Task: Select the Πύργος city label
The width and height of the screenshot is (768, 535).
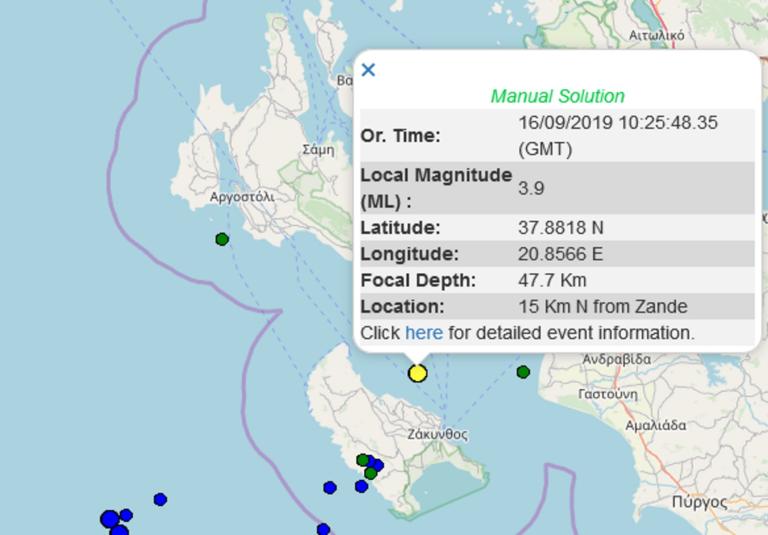Action: (699, 502)
